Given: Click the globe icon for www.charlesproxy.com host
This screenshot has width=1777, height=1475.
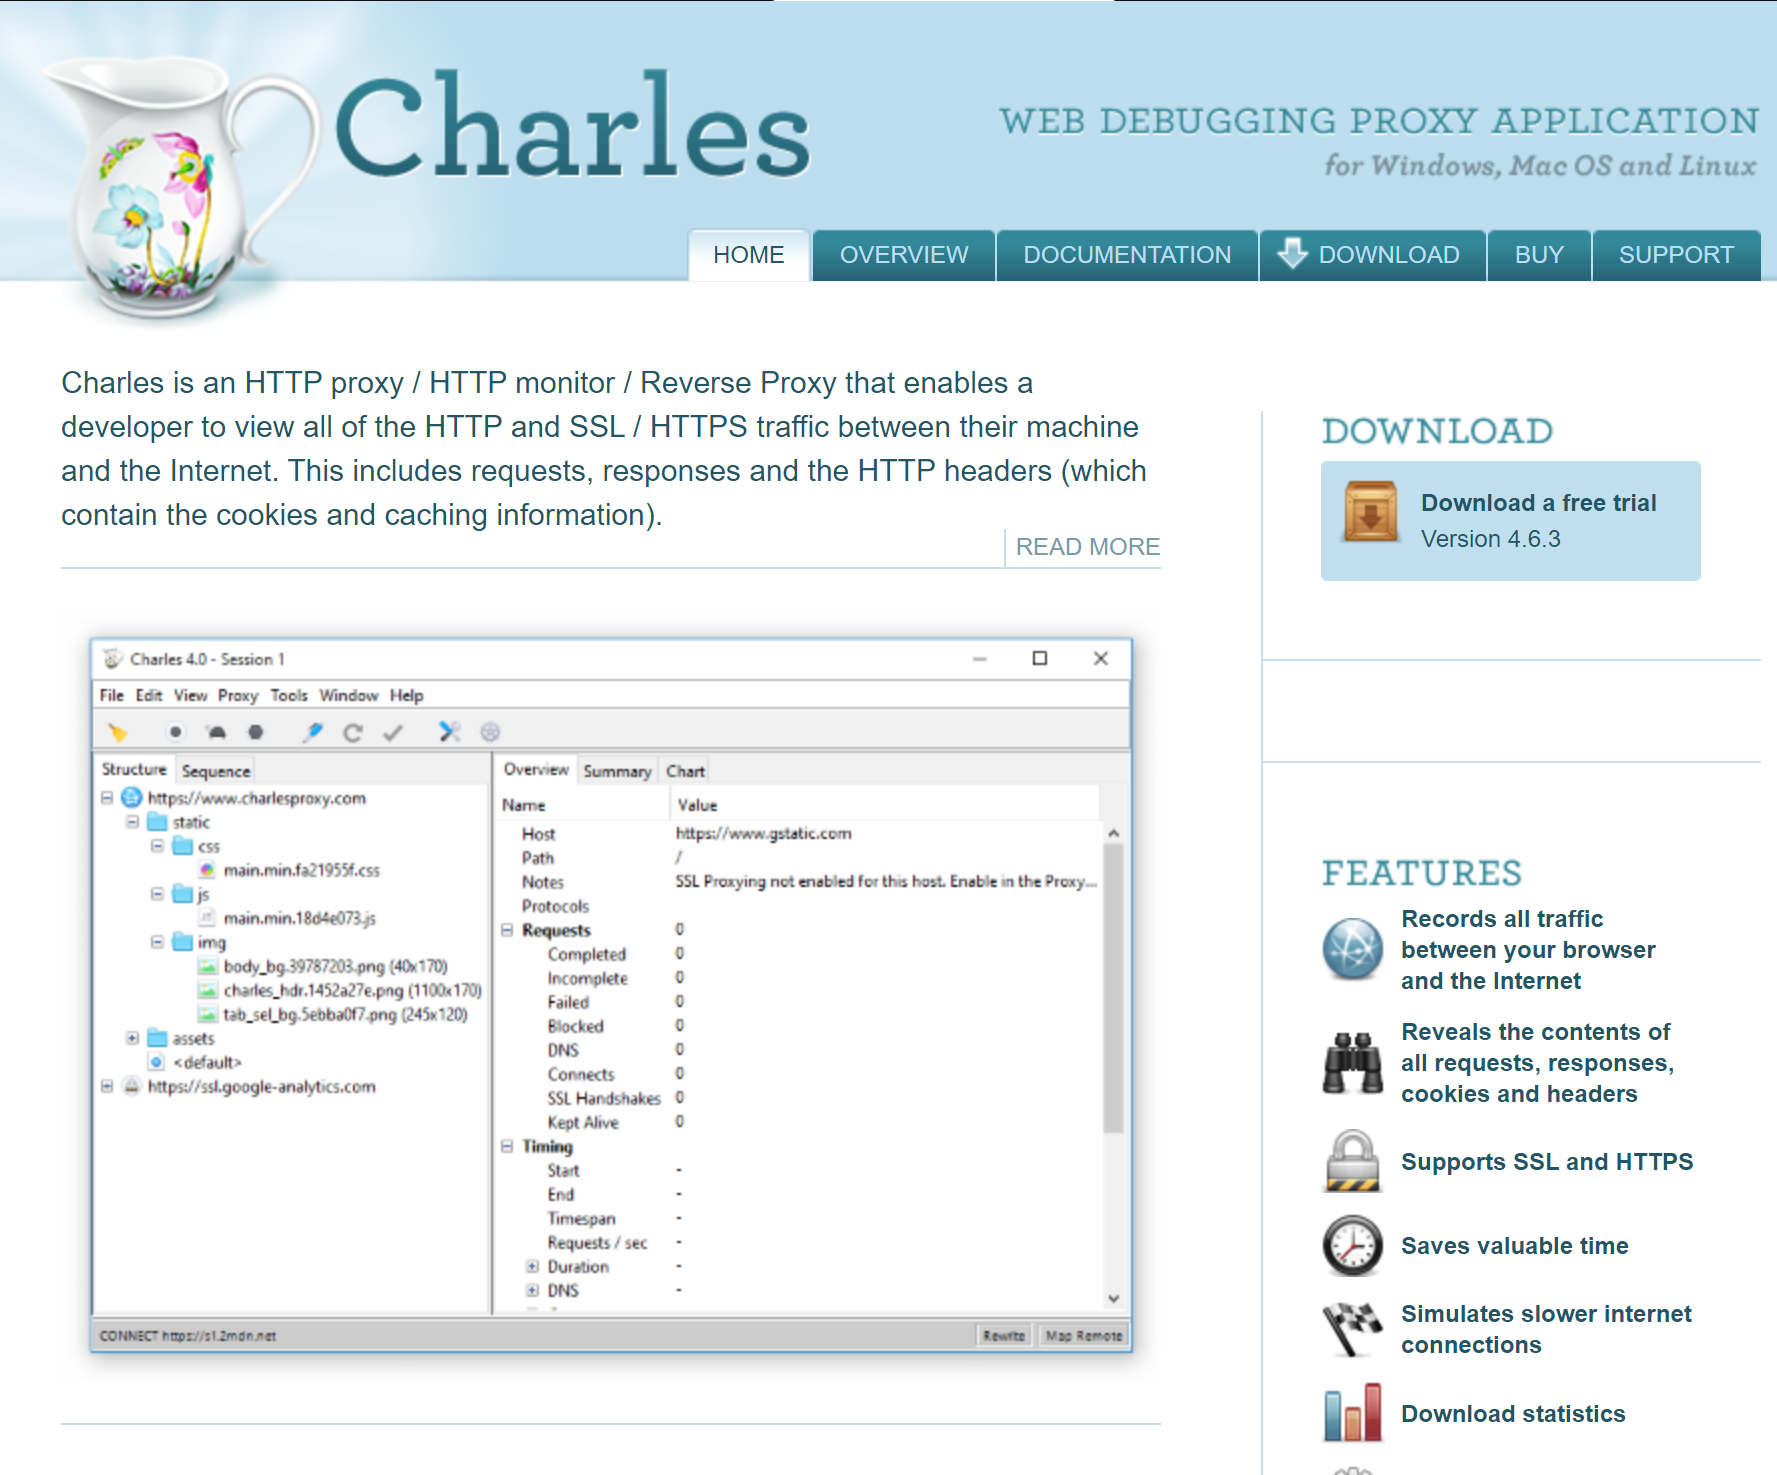Looking at the screenshot, I should (x=132, y=797).
